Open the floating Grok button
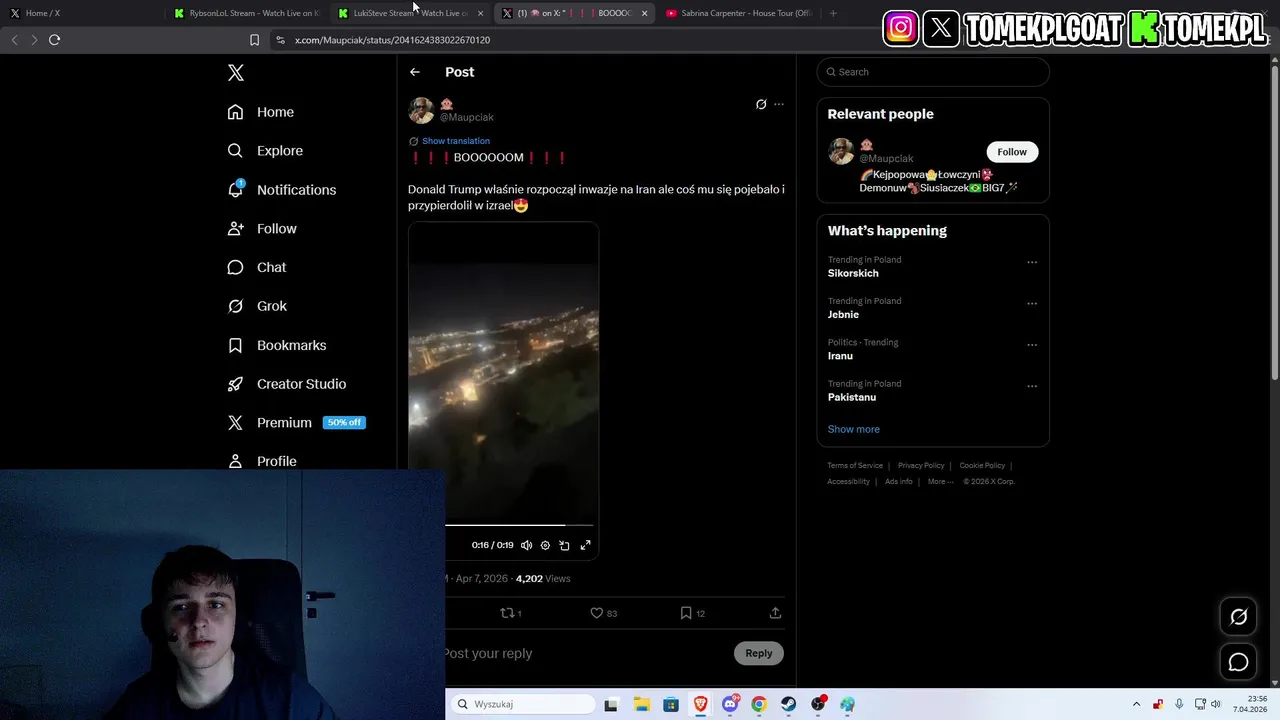Image resolution: width=1280 pixels, height=720 pixels. 1238,617
